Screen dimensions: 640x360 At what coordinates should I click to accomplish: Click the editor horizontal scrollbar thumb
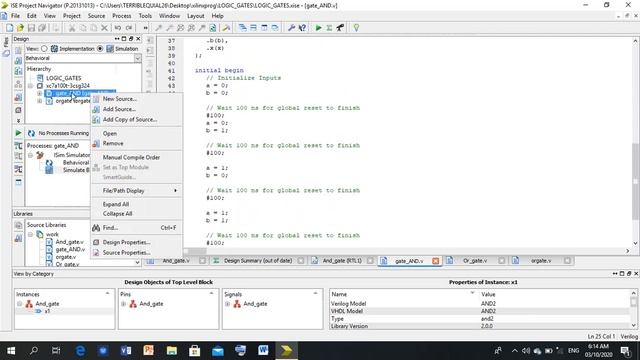tap(198, 251)
